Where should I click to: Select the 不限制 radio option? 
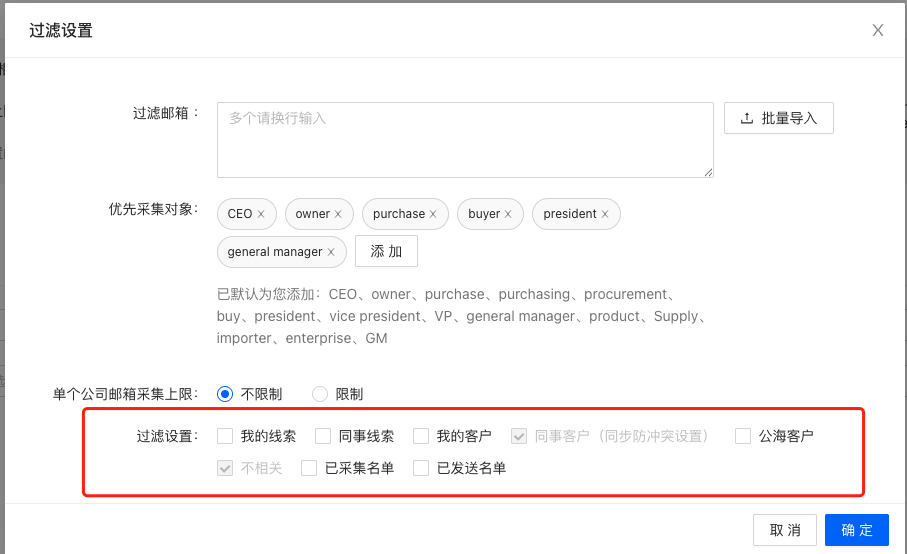click(225, 394)
